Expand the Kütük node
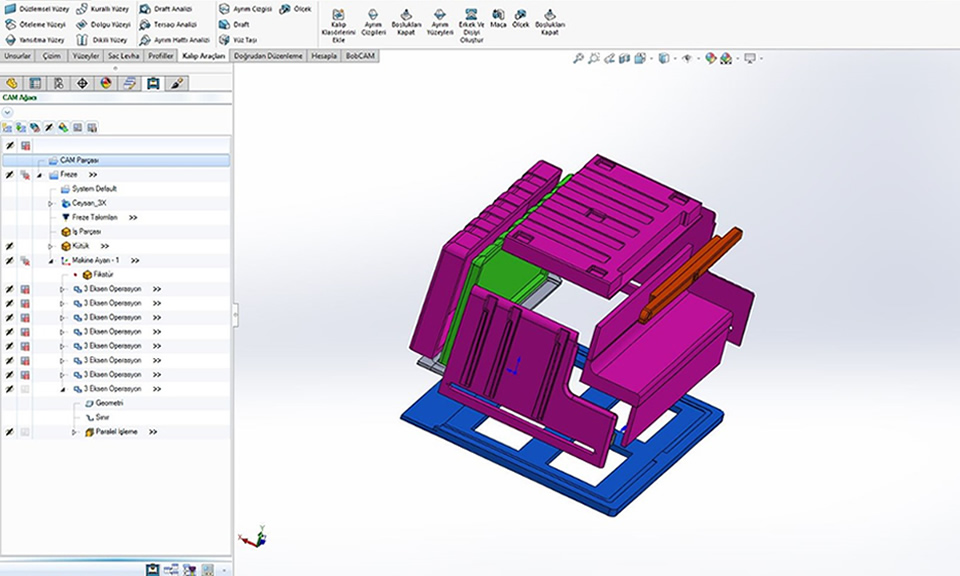Image resolution: width=960 pixels, height=576 pixels. point(51,246)
